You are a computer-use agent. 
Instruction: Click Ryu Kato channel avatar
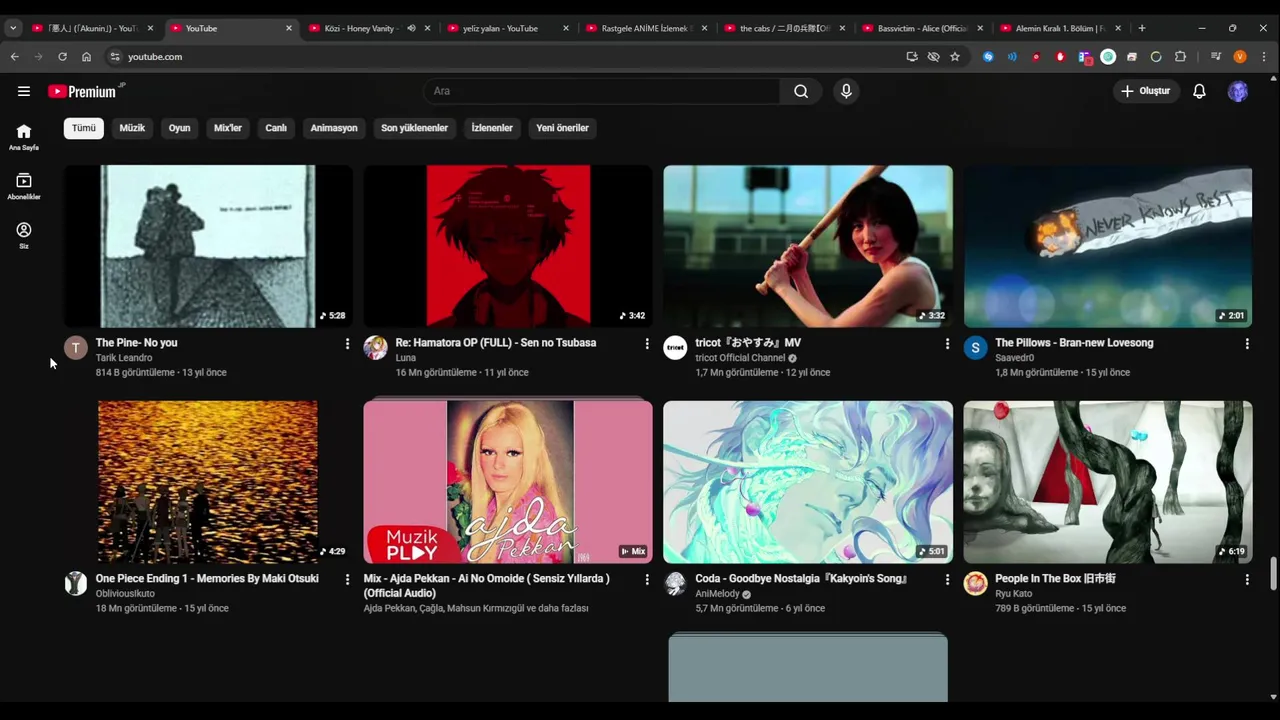click(976, 583)
